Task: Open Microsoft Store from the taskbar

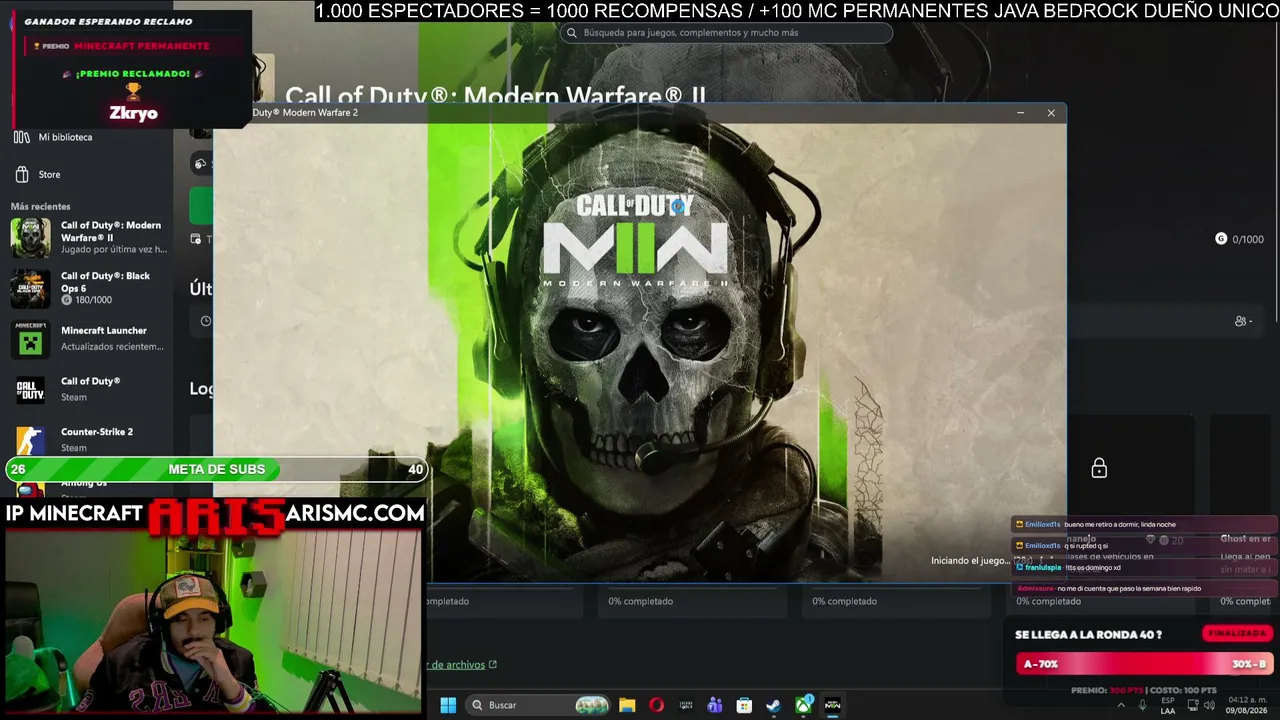Action: click(744, 705)
